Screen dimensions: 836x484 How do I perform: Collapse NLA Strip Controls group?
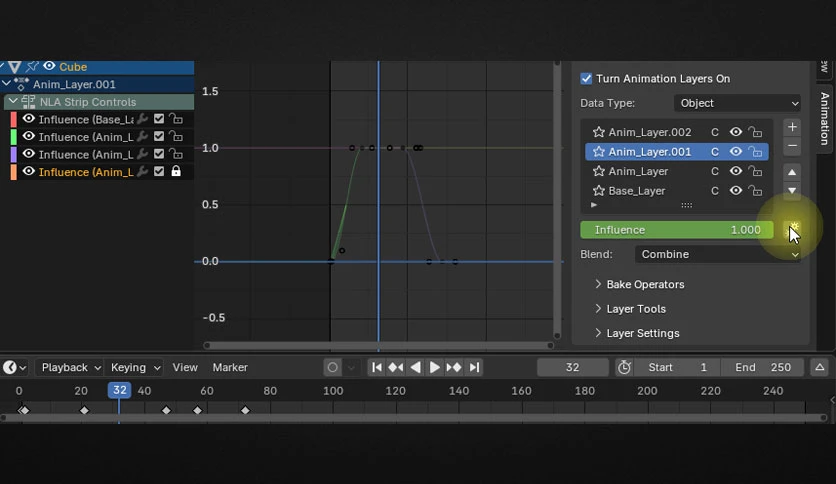coord(13,101)
